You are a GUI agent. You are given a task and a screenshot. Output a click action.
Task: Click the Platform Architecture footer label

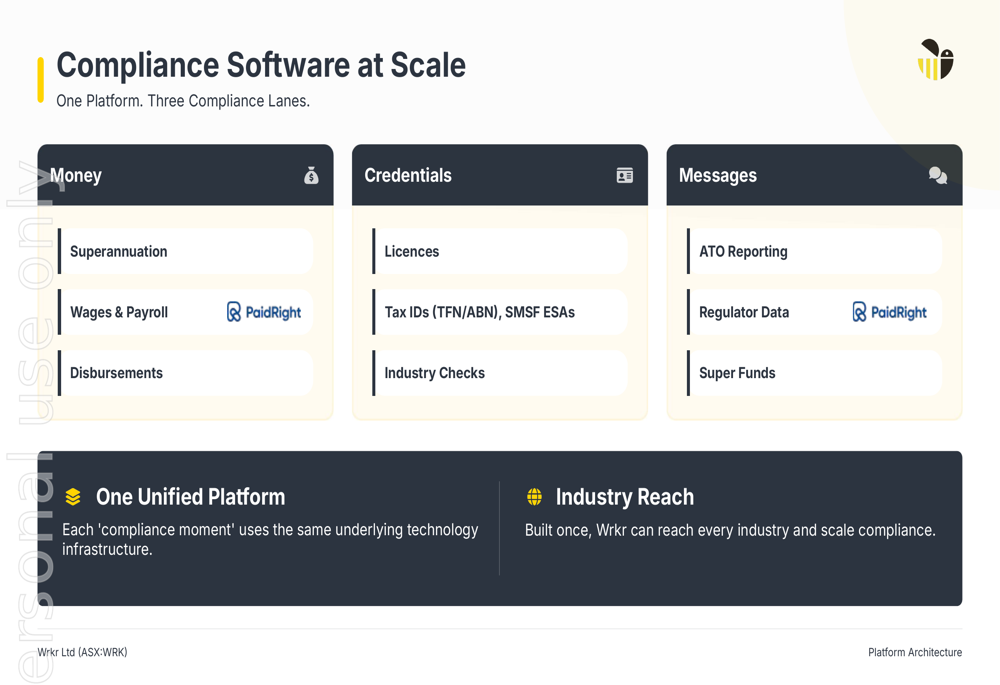[915, 652]
